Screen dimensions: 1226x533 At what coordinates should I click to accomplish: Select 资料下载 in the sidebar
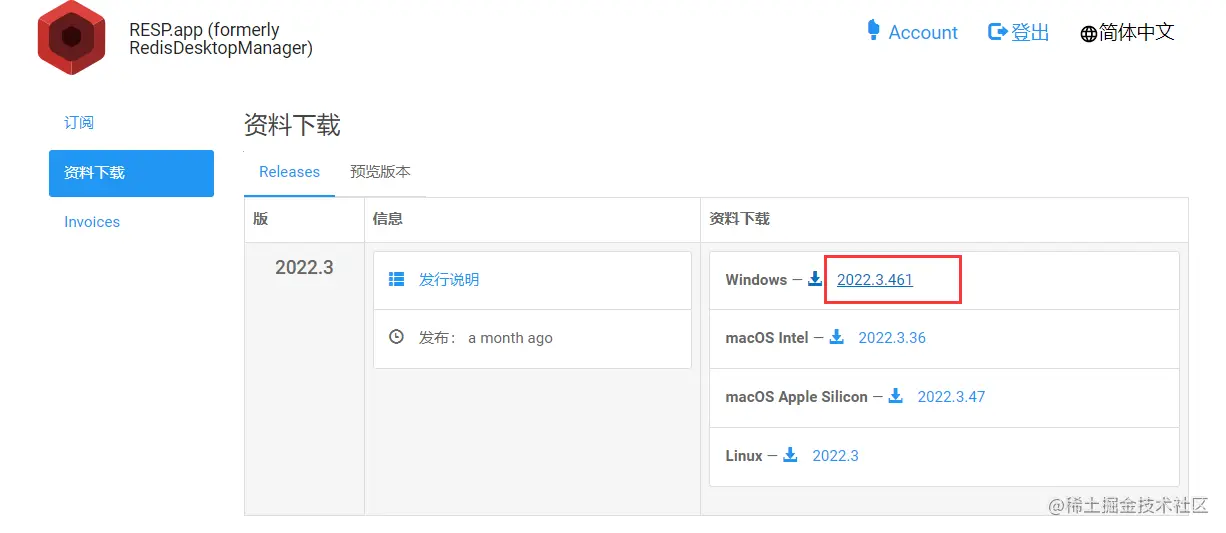(131, 173)
